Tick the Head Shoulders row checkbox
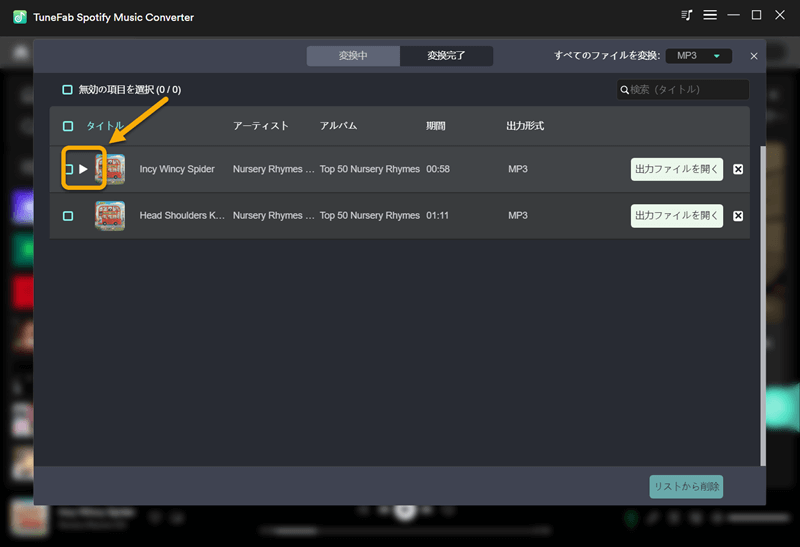 tap(68, 216)
